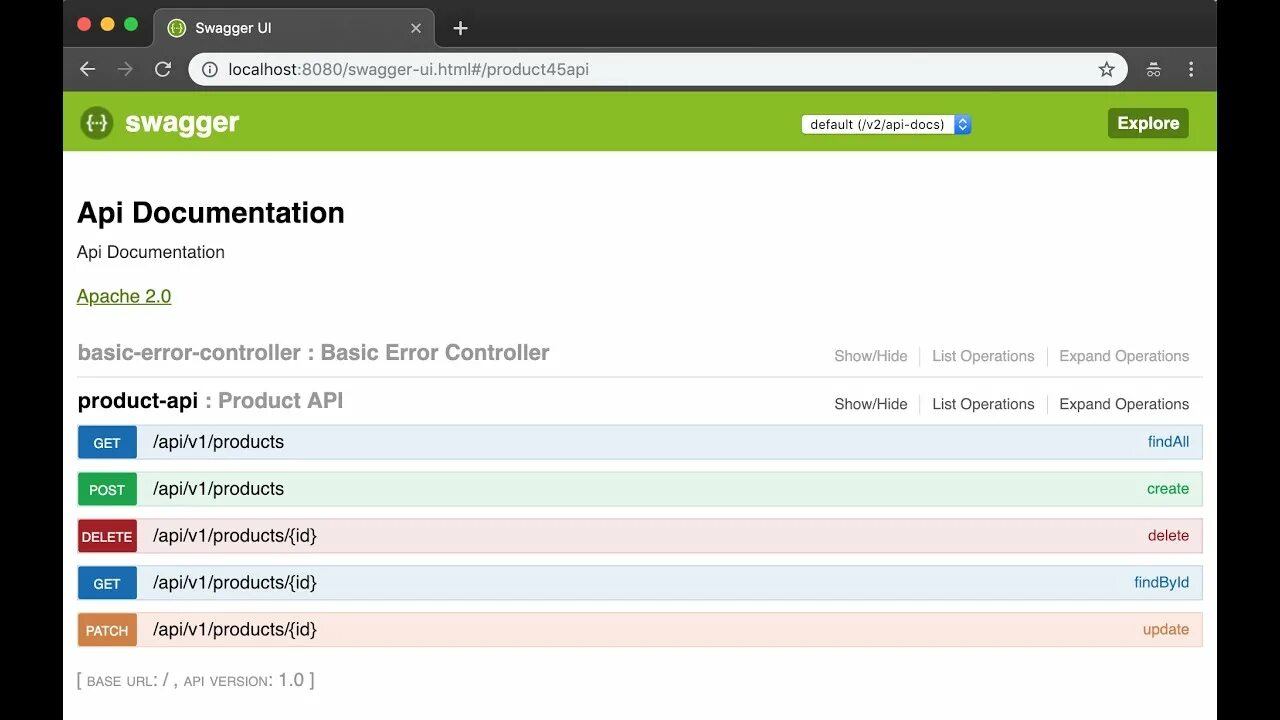Image resolution: width=1280 pixels, height=720 pixels.
Task: Select the Swagger UI browser tab
Action: click(294, 28)
